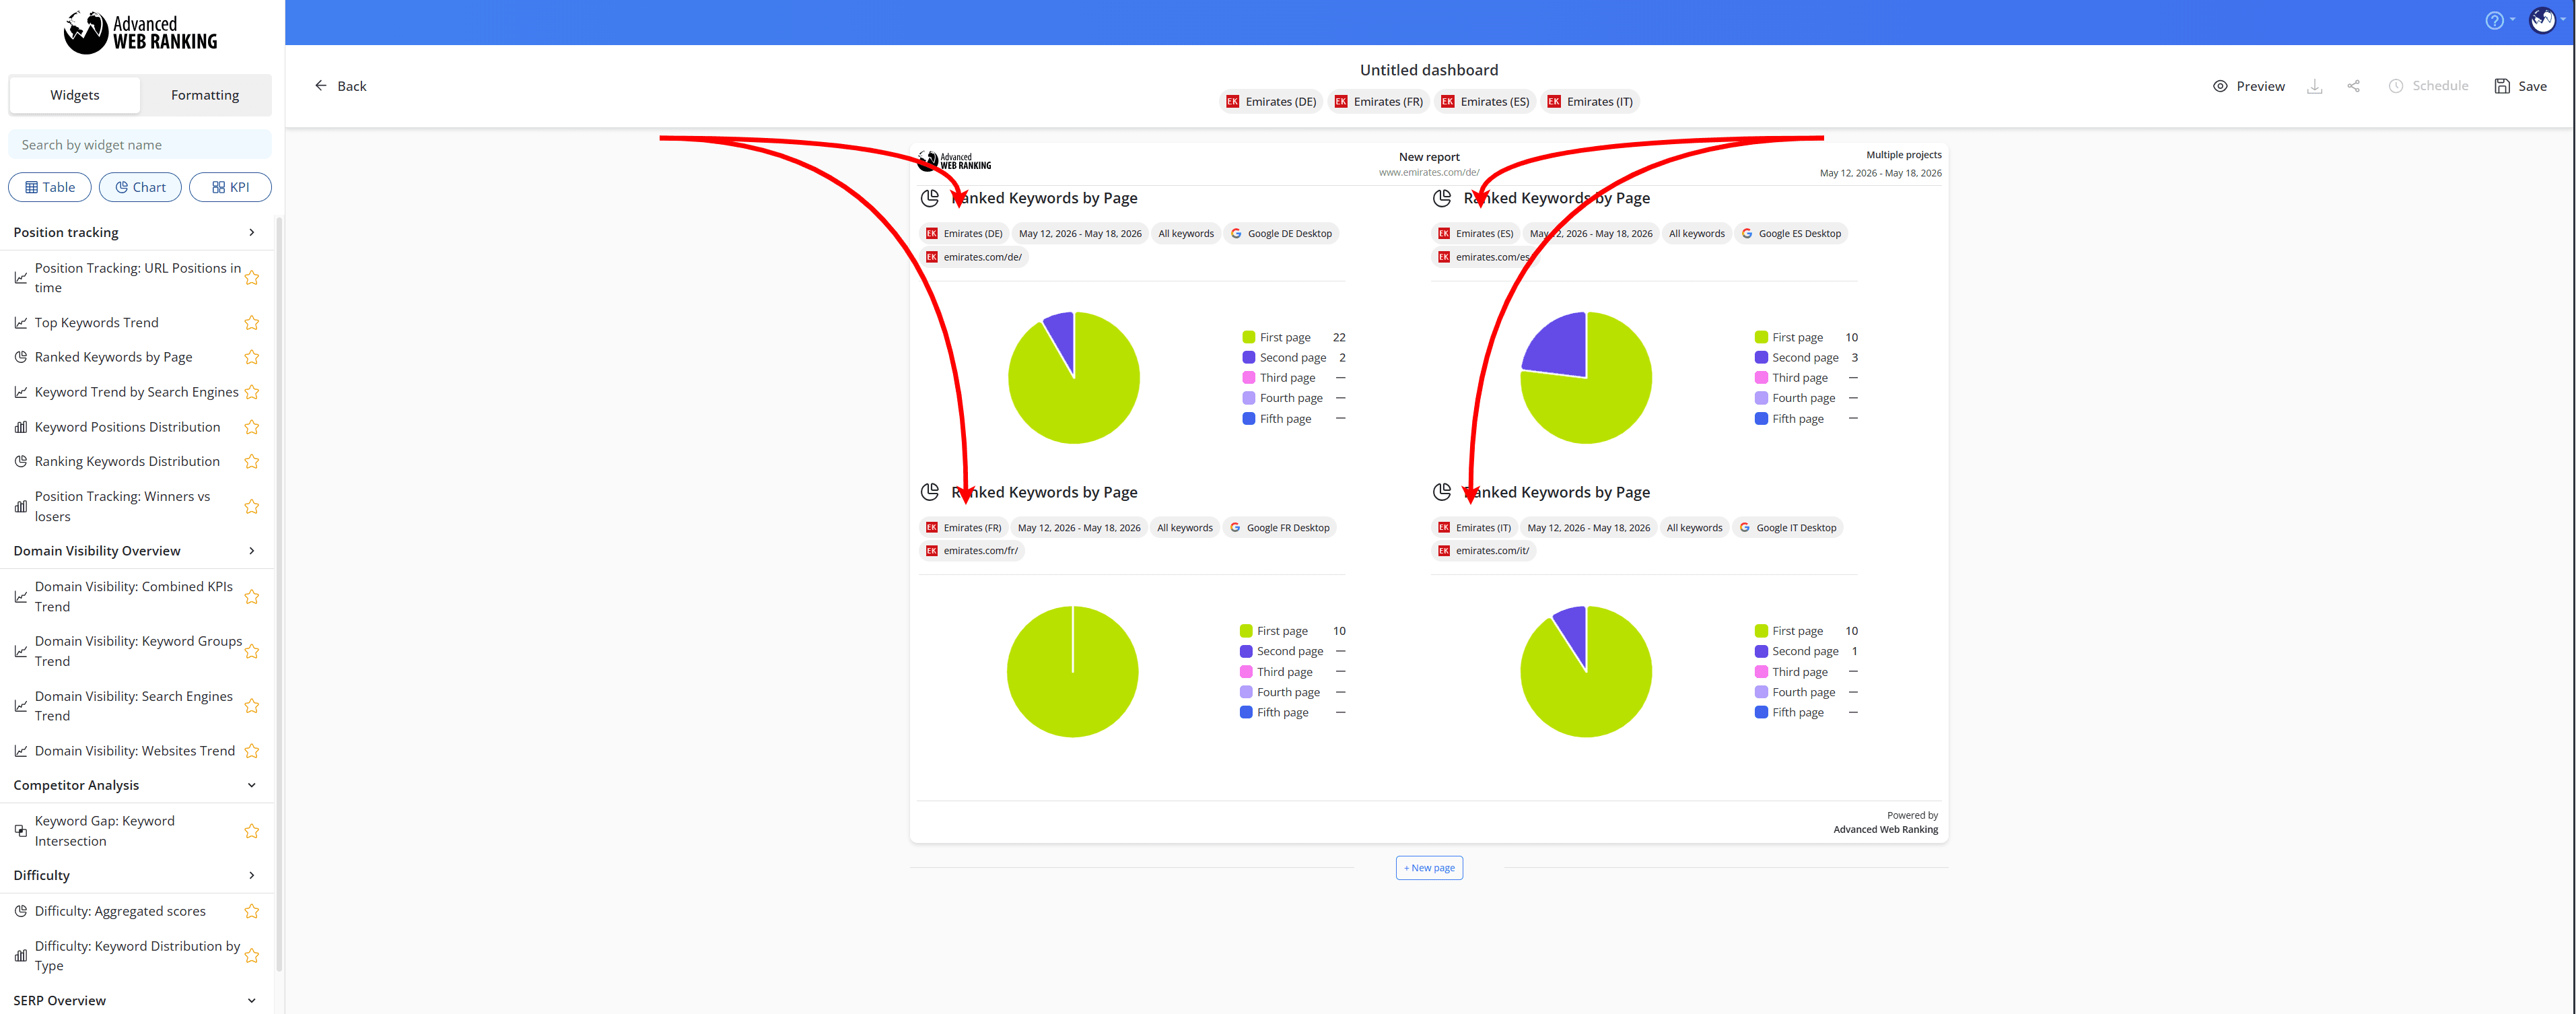
Task: Click the New report title in page header
Action: coord(1429,157)
